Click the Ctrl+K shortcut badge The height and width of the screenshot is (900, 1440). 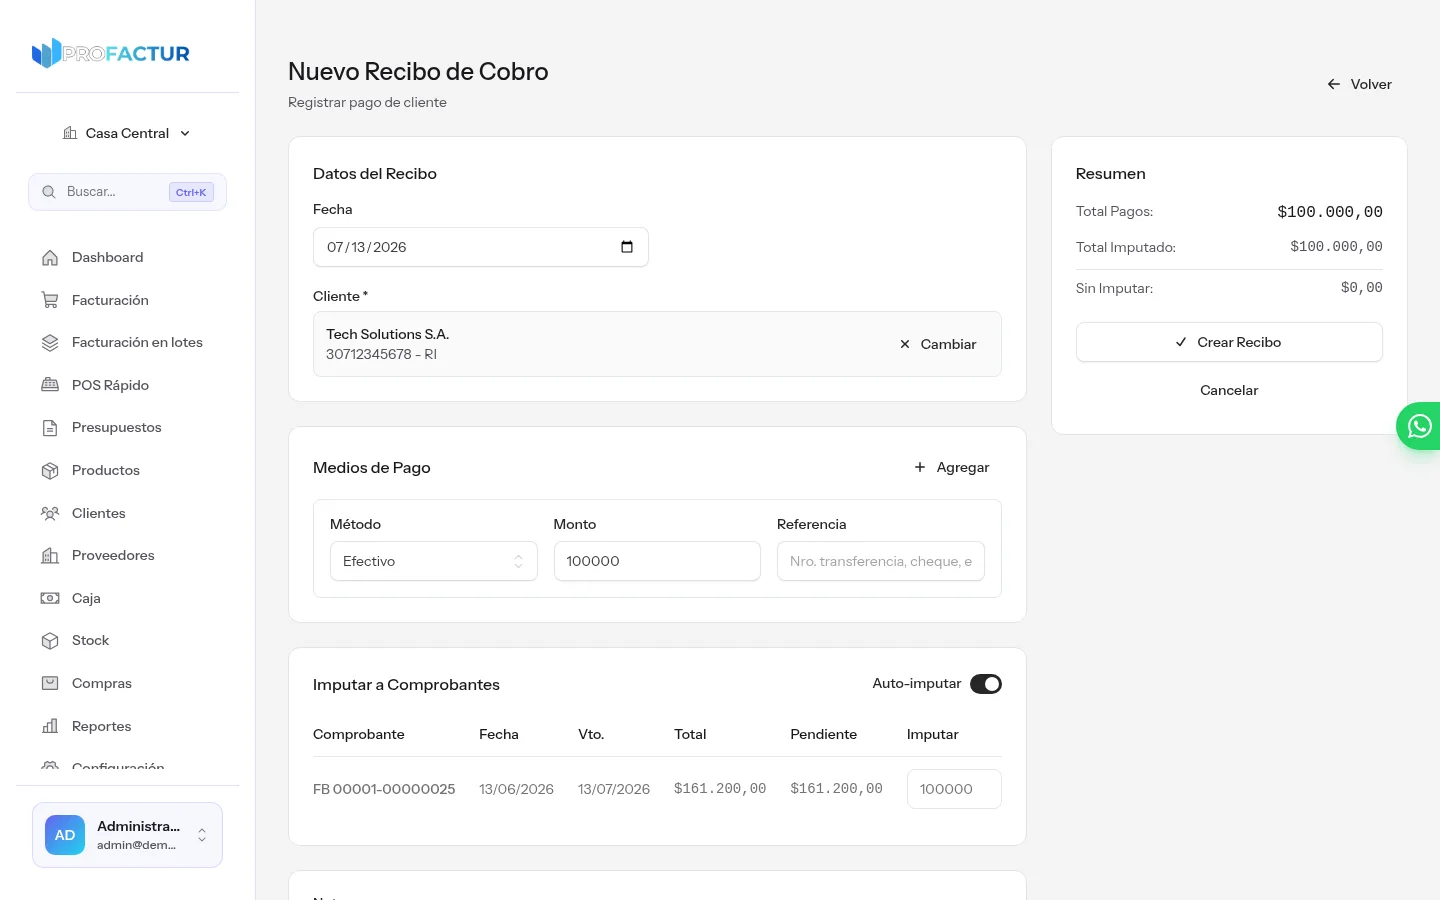pos(191,192)
